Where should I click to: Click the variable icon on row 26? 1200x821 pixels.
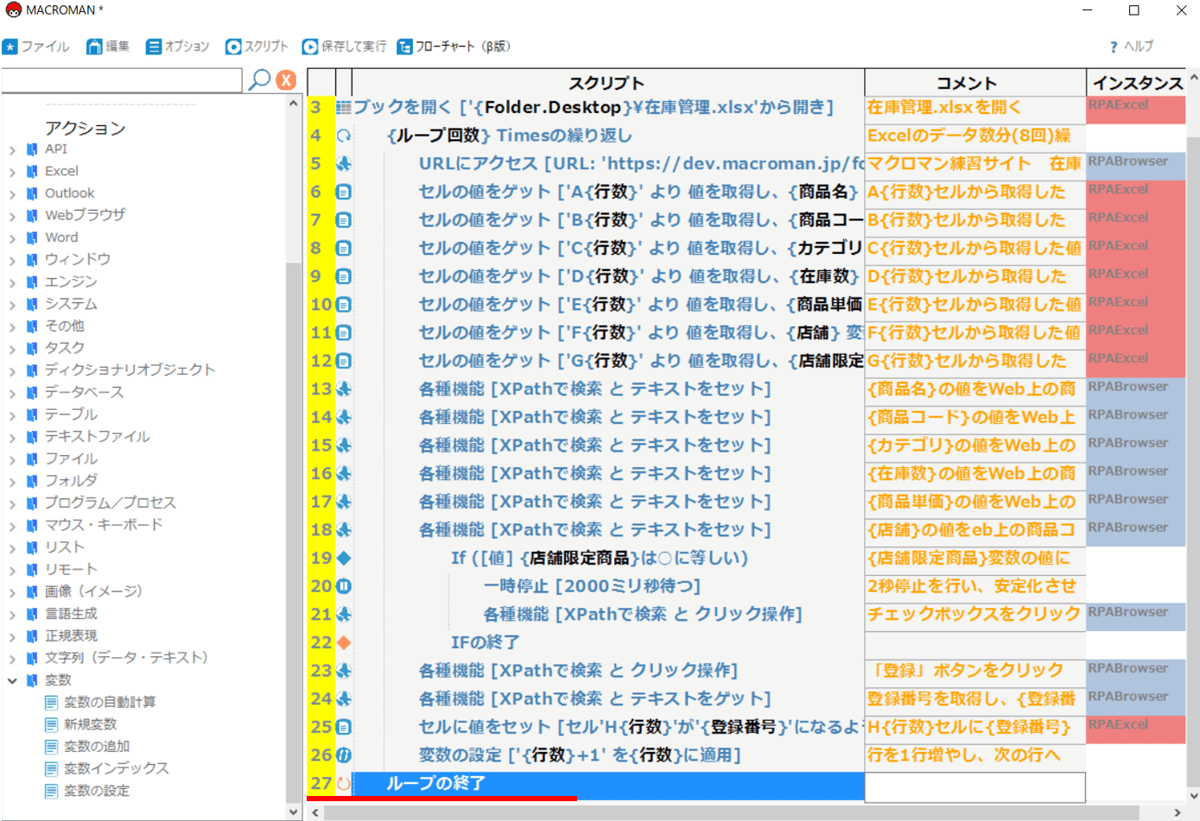[x=344, y=755]
